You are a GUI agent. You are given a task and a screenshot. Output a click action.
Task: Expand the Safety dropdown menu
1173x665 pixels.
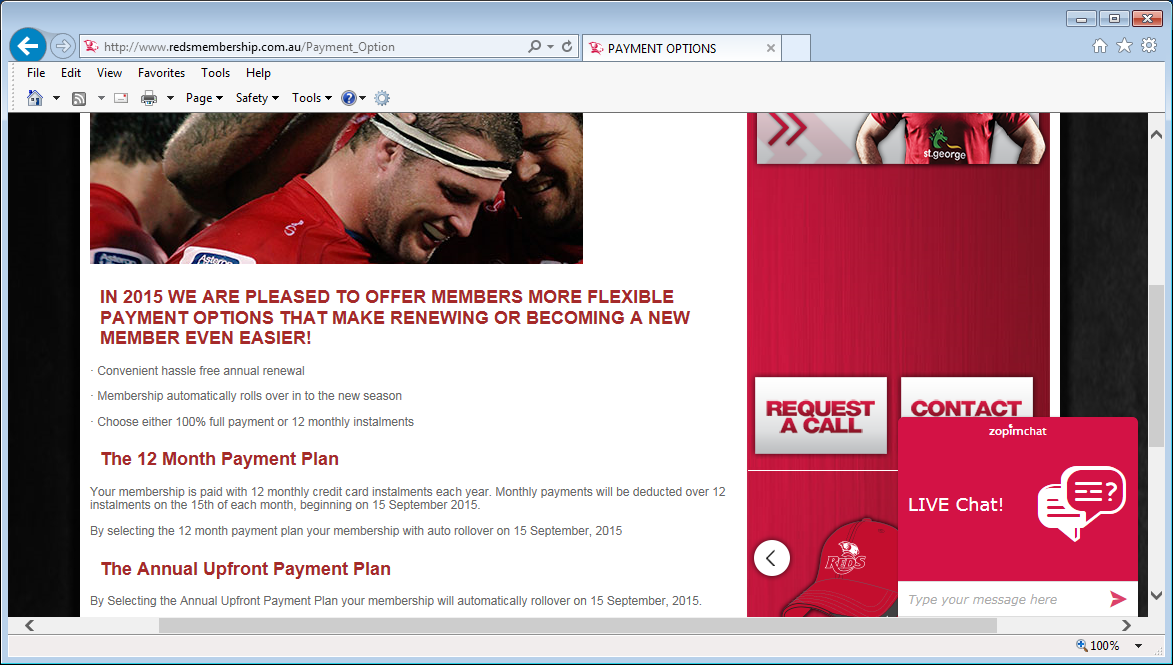coord(257,98)
